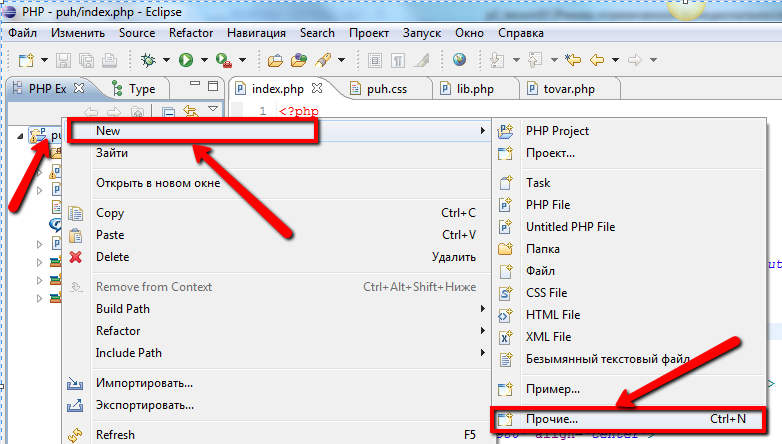This screenshot has height=444, width=782.
Task: Select the index.php editor tab
Action: (277, 89)
